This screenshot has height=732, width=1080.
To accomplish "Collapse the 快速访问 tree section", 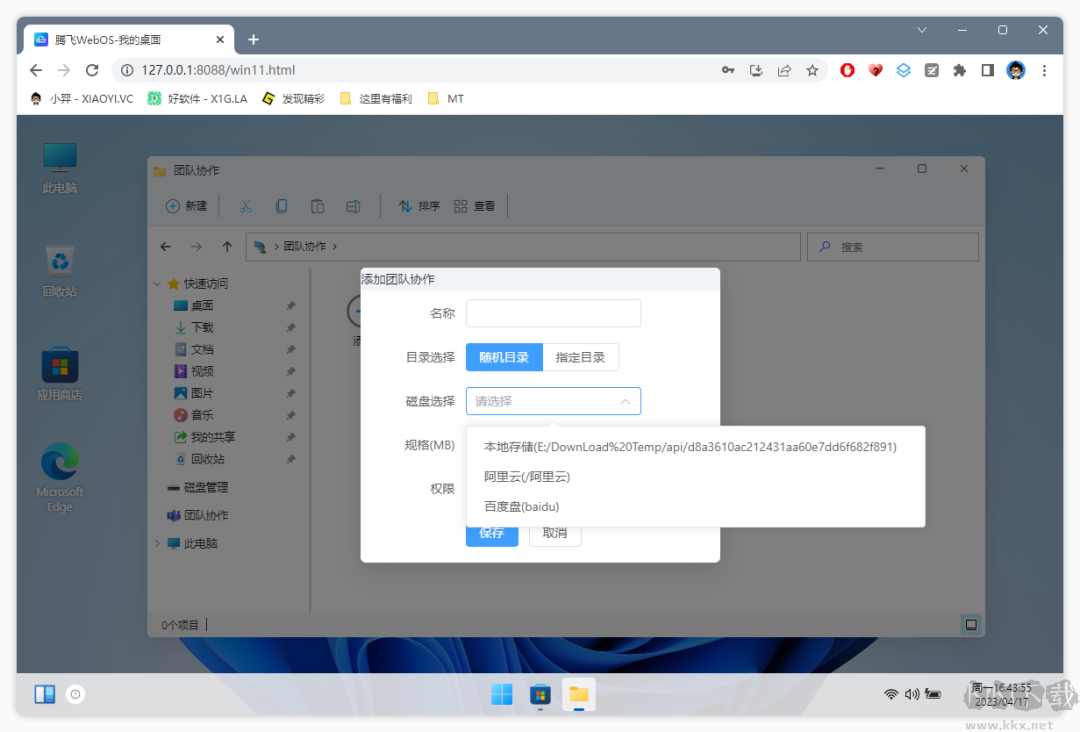I will [x=157, y=284].
